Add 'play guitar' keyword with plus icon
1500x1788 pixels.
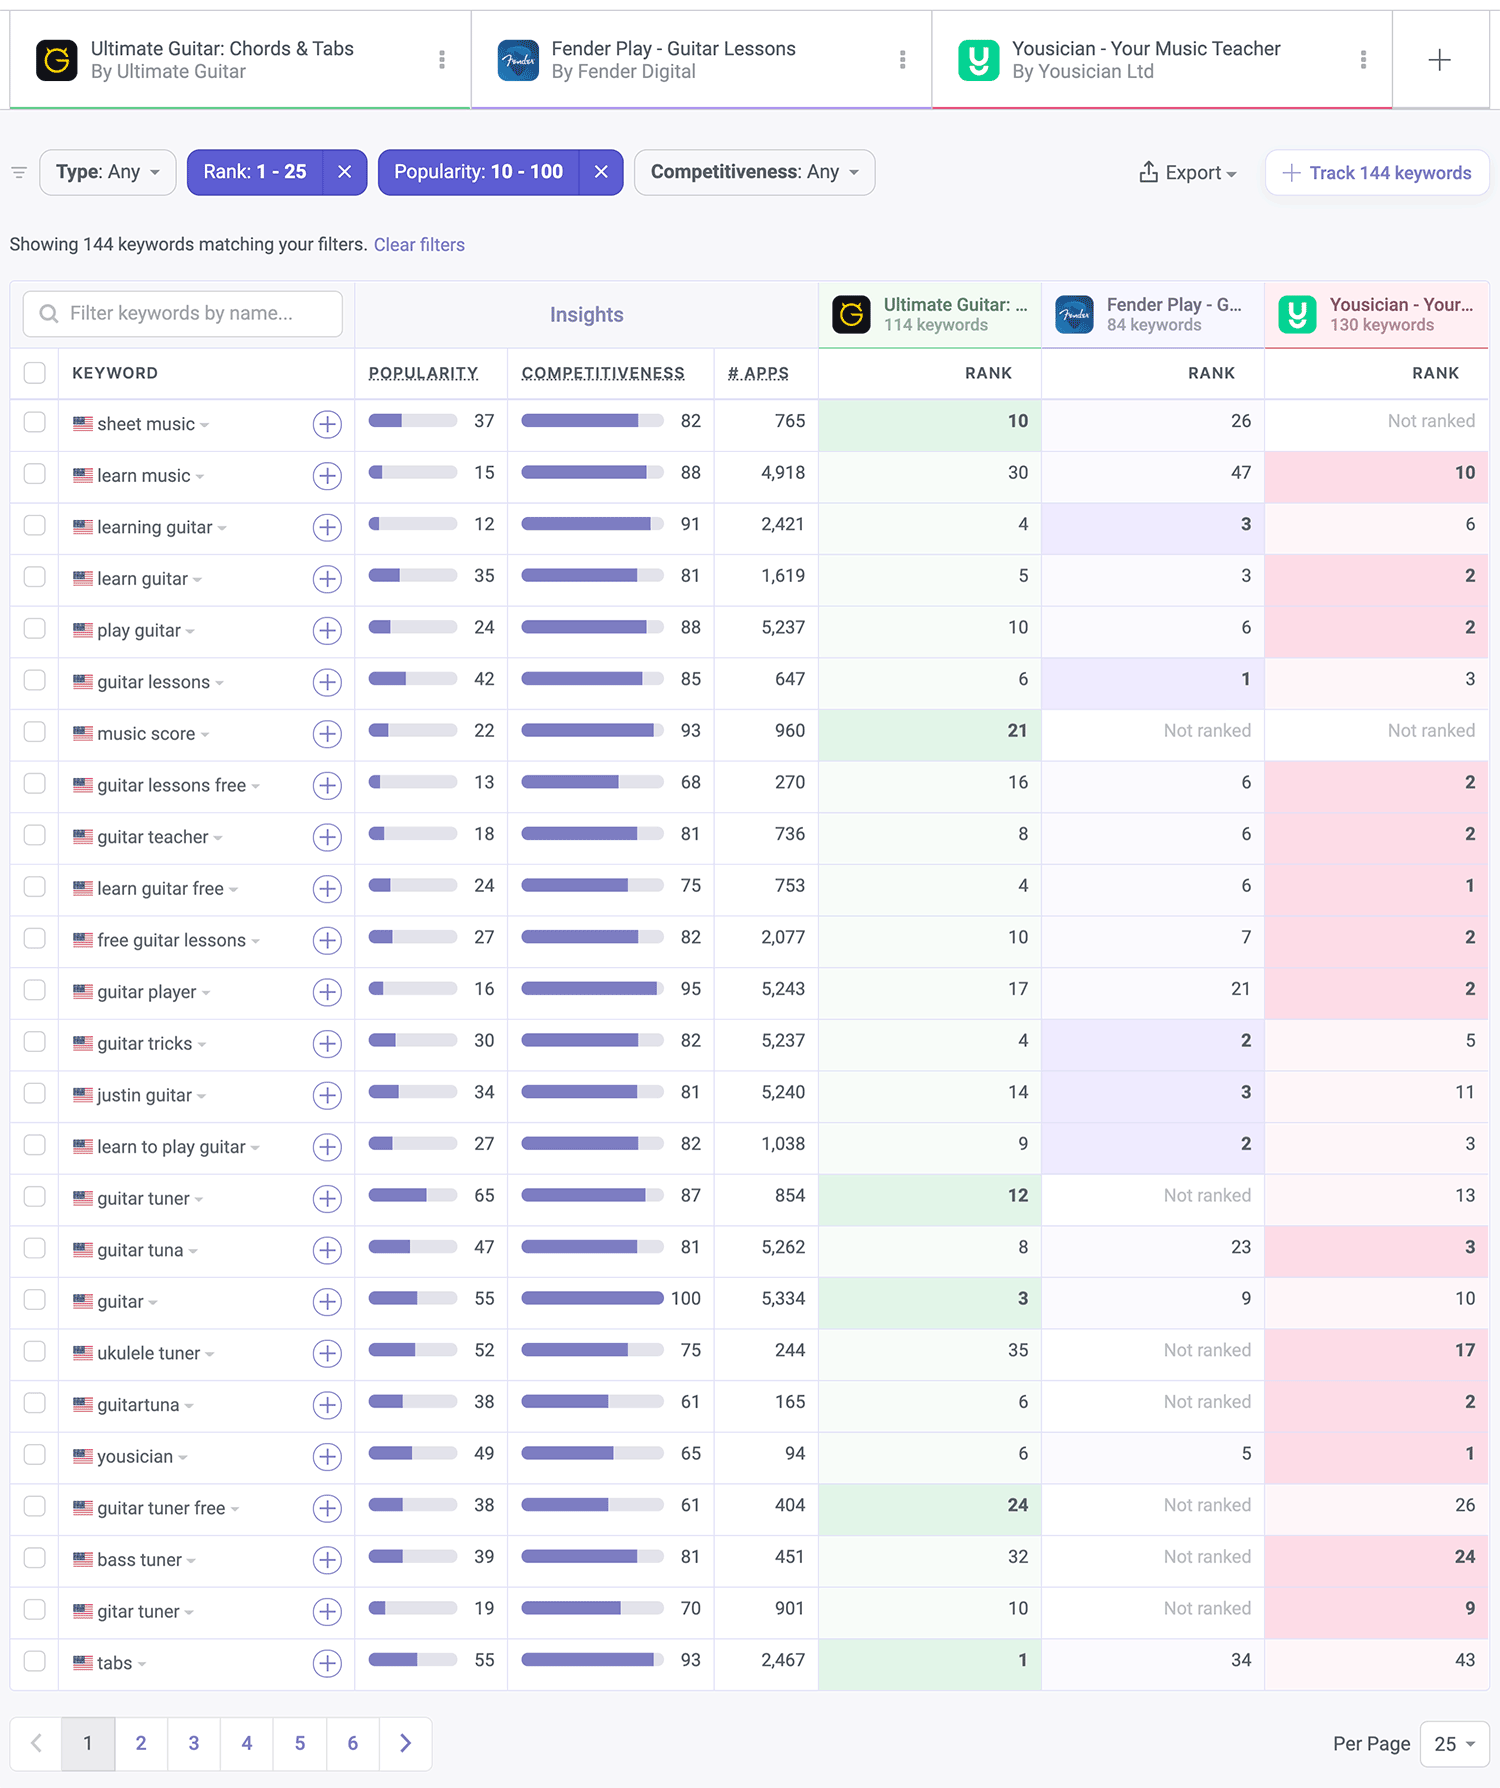point(327,631)
